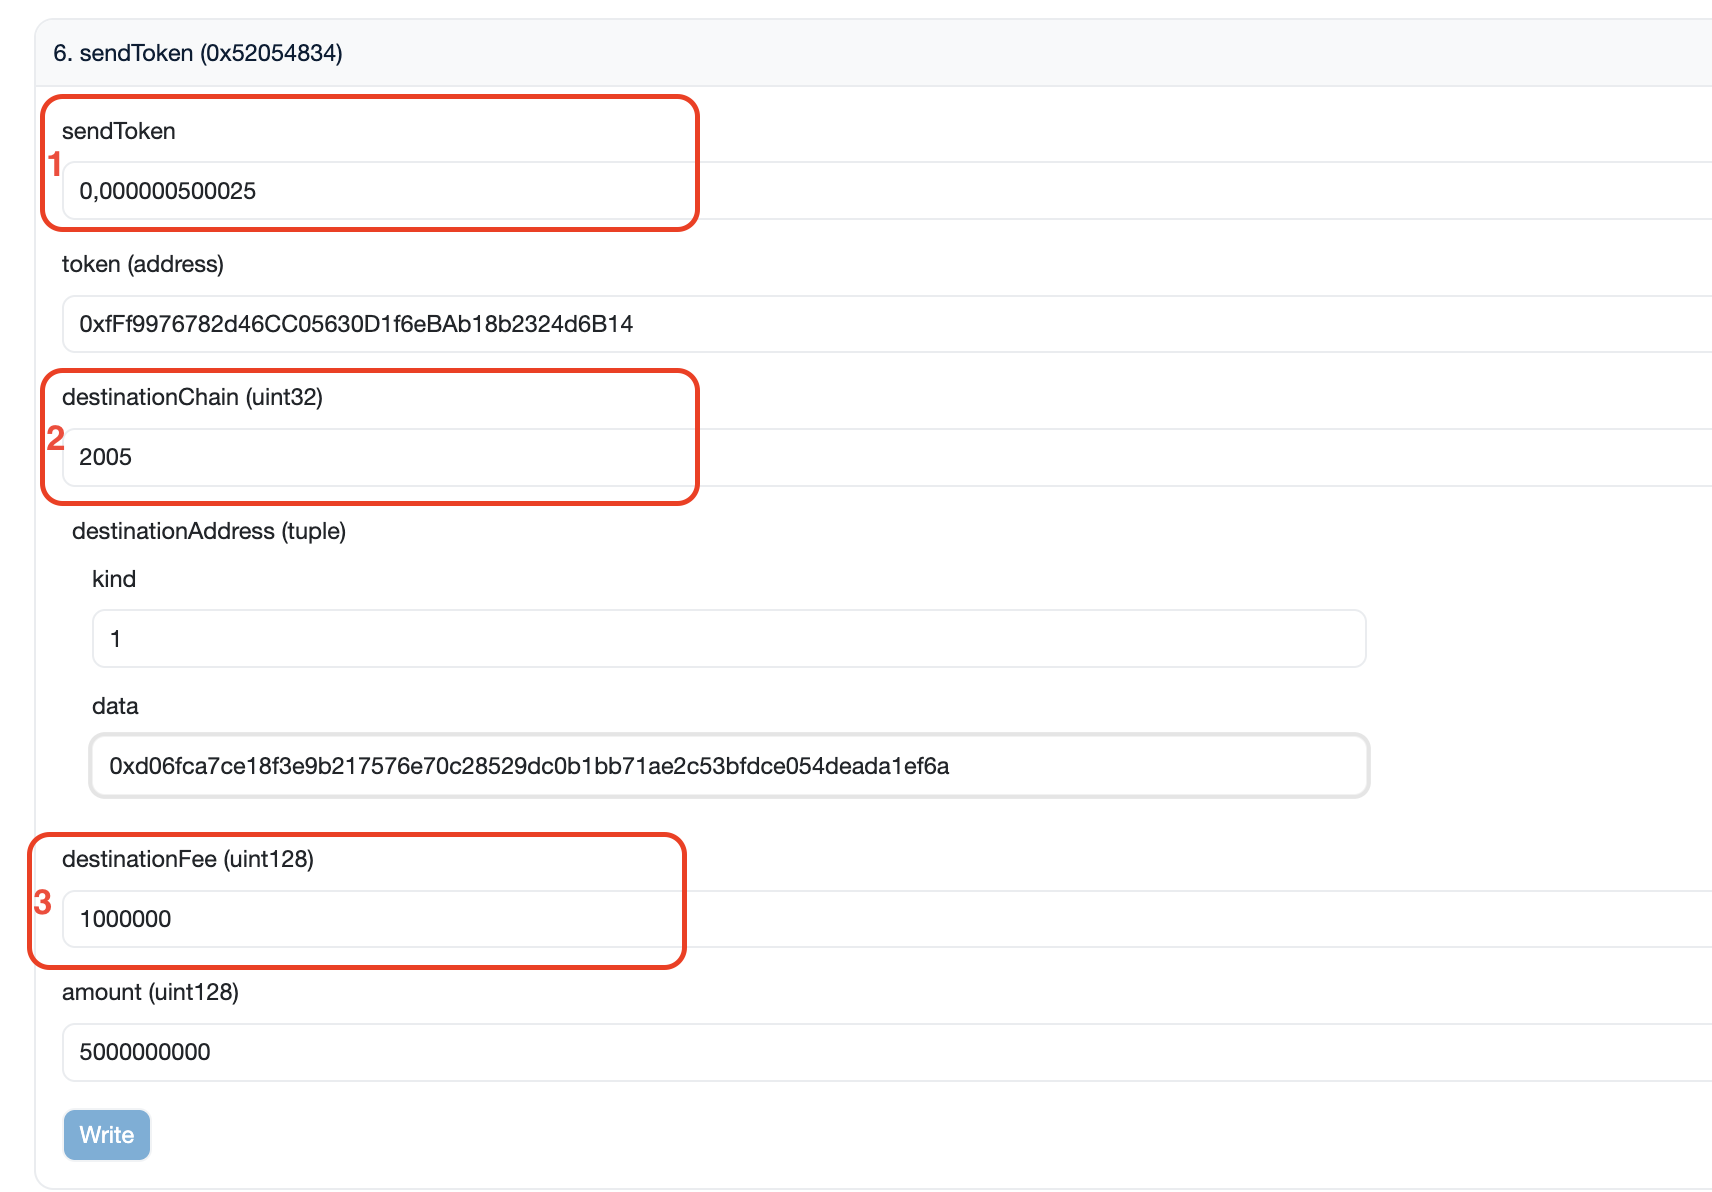Click the sendToken field label
Screen dimensions: 1712x1192
(x=119, y=131)
